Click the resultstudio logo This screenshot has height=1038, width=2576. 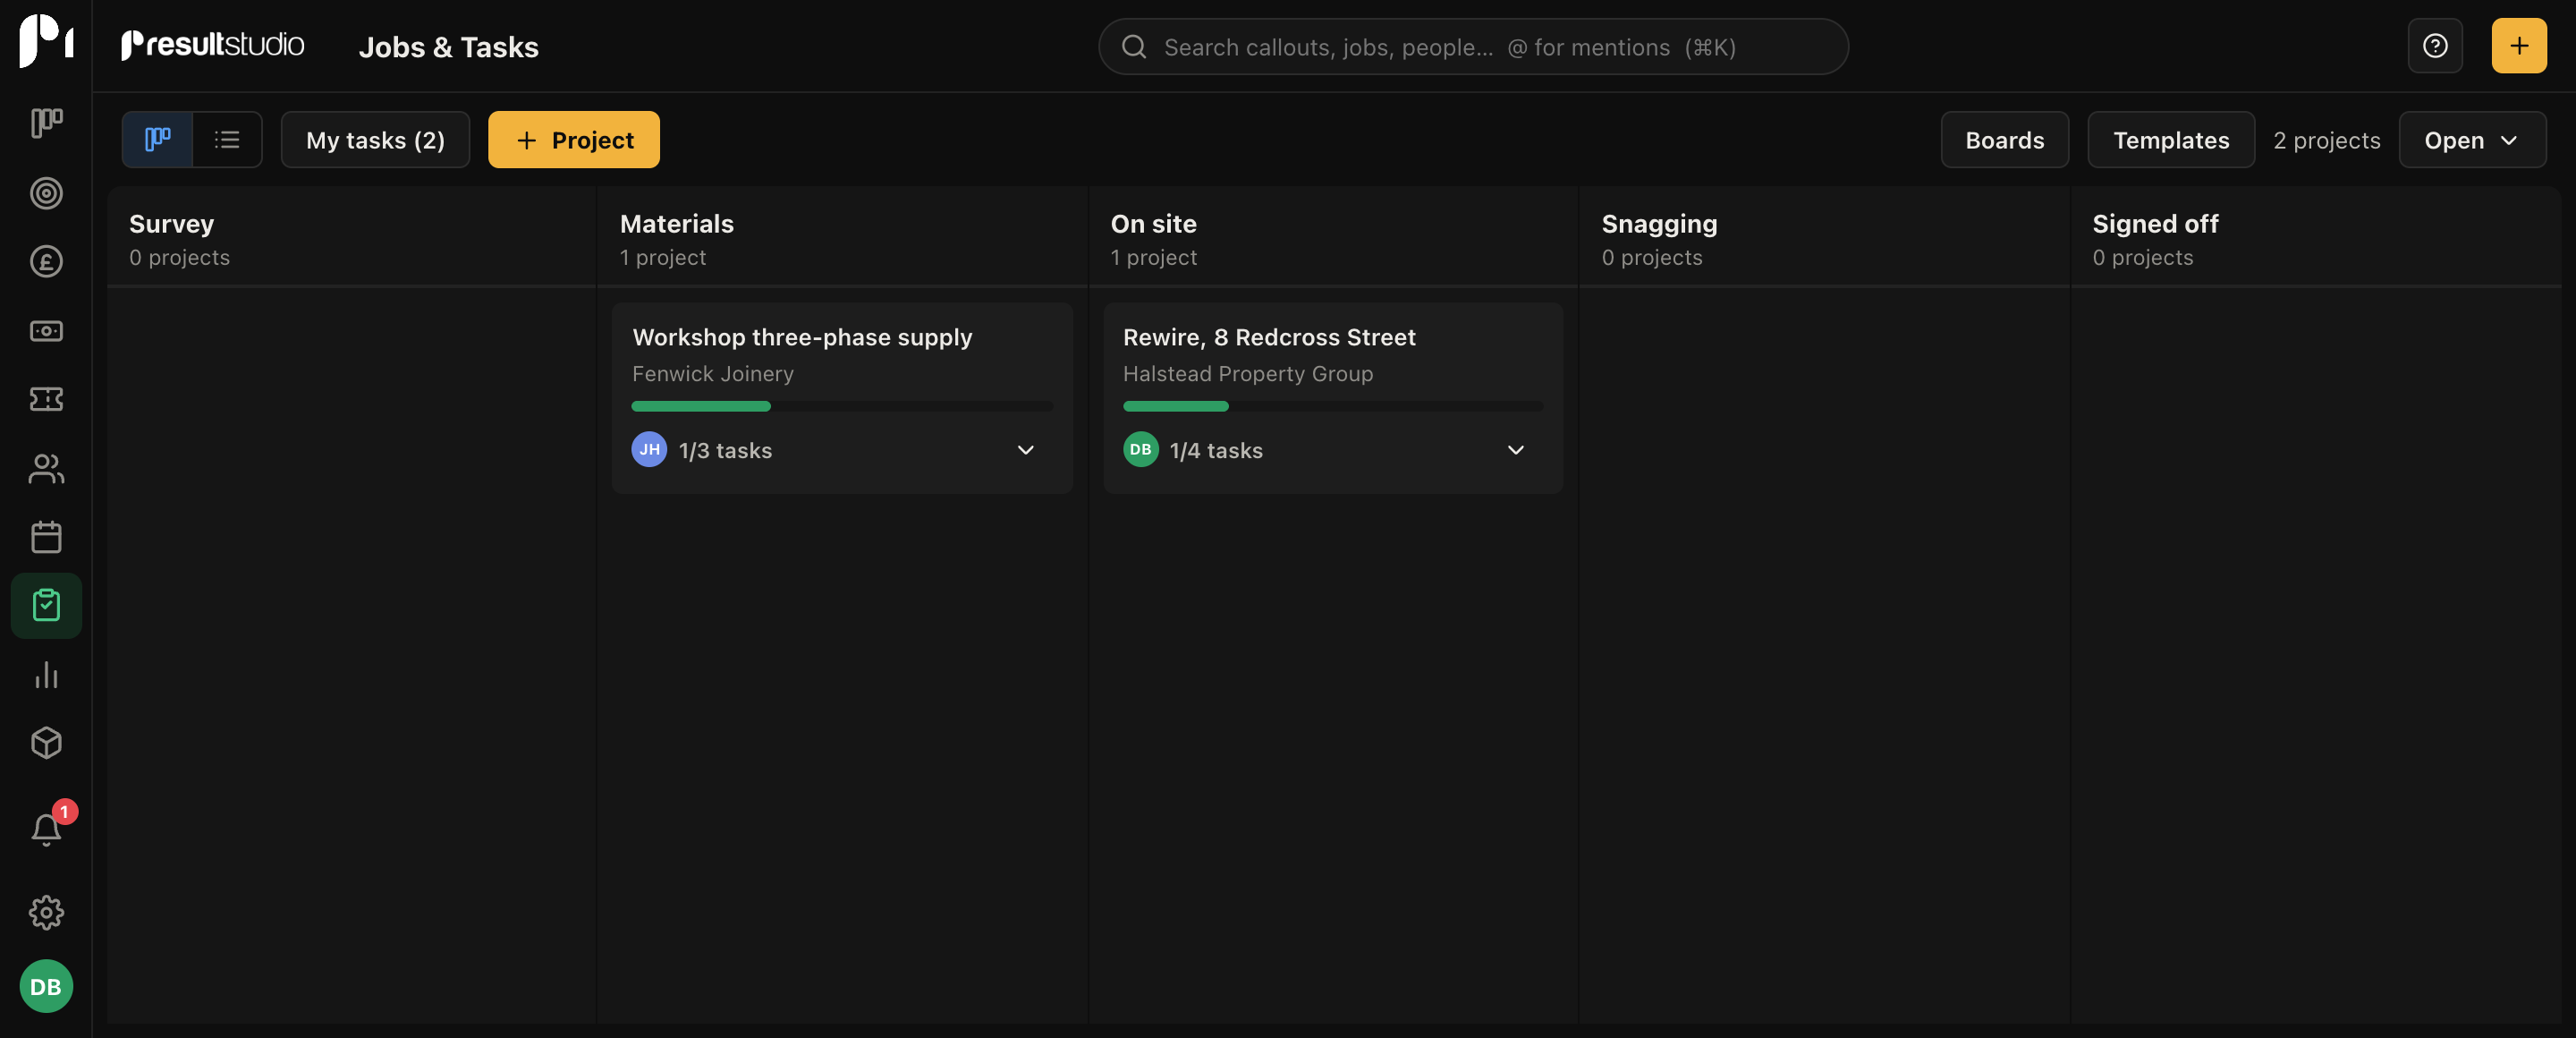pyautogui.click(x=212, y=45)
